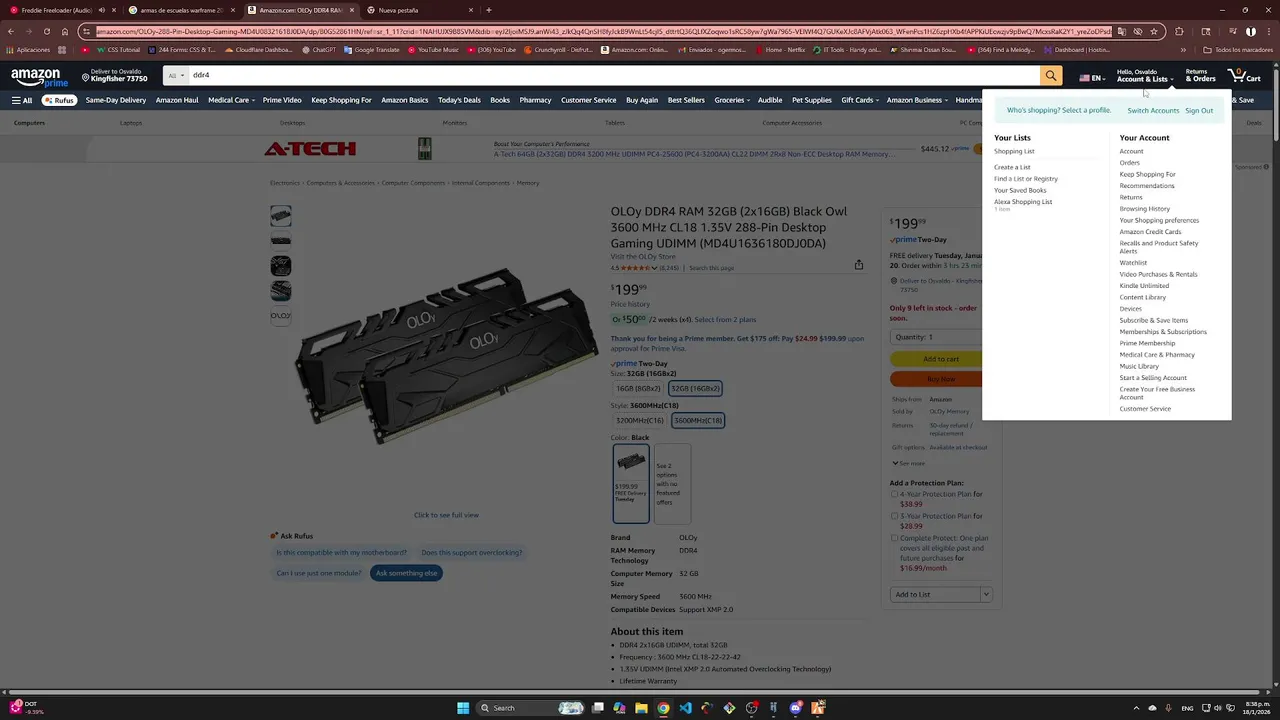Check the 5-Year Protection Plan box

894,516
